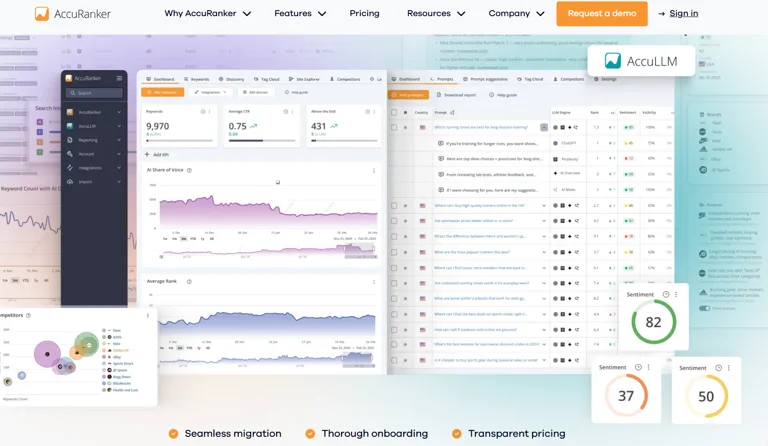Click the large purple bubble in the Competitors chart
The height and width of the screenshot is (446, 768).
pyautogui.click(x=48, y=354)
